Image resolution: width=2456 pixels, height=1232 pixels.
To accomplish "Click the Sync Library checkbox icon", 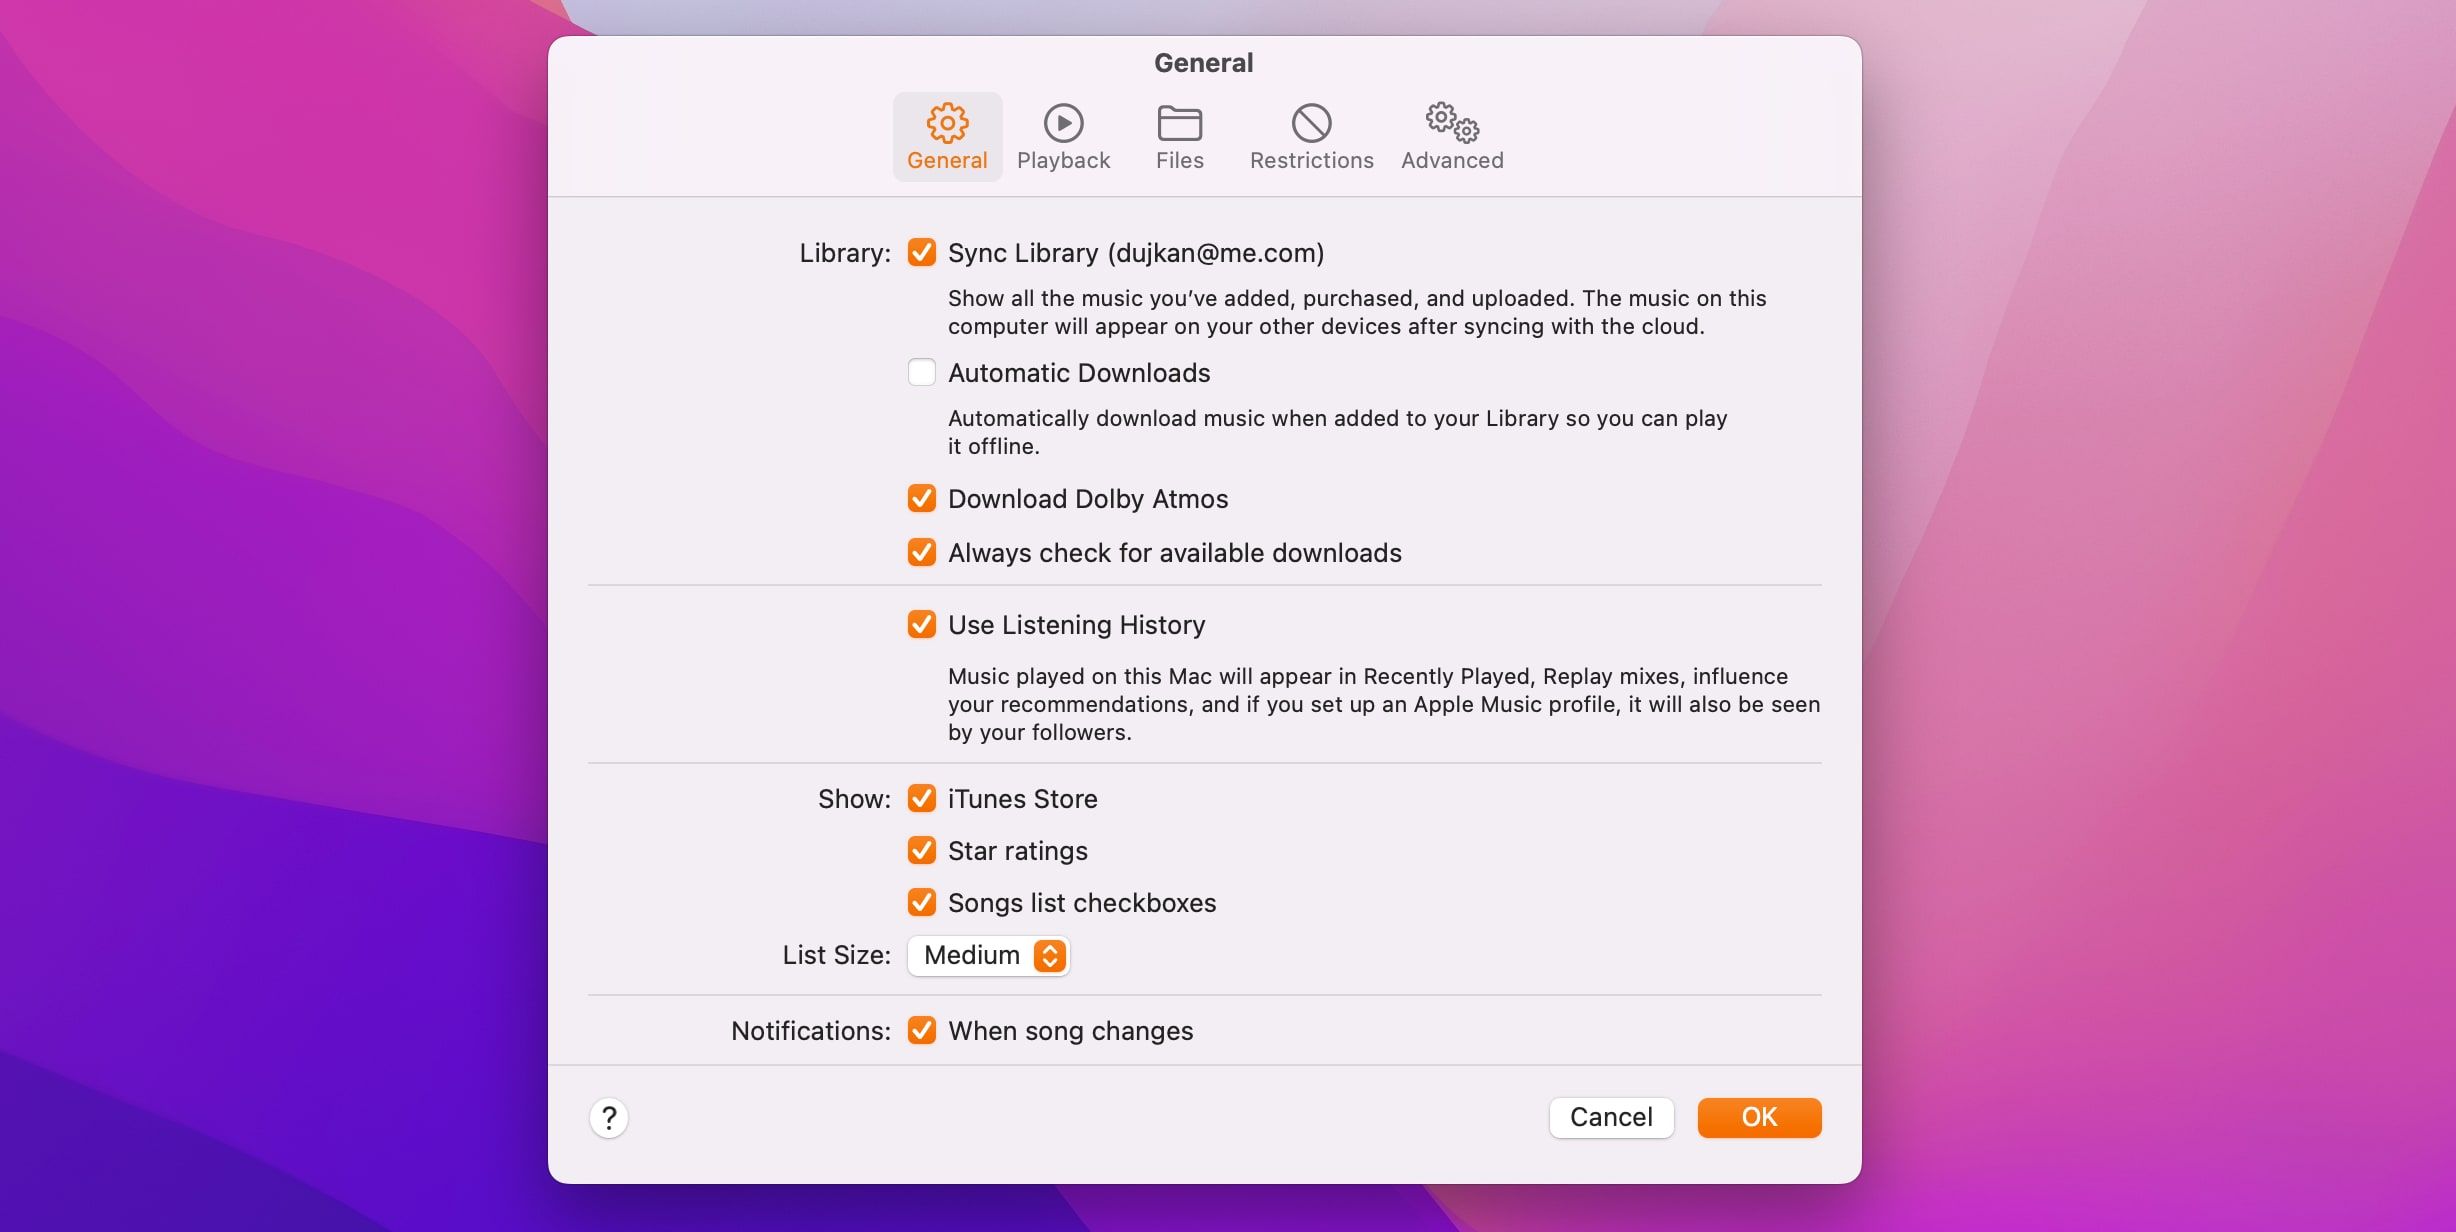I will 921,253.
